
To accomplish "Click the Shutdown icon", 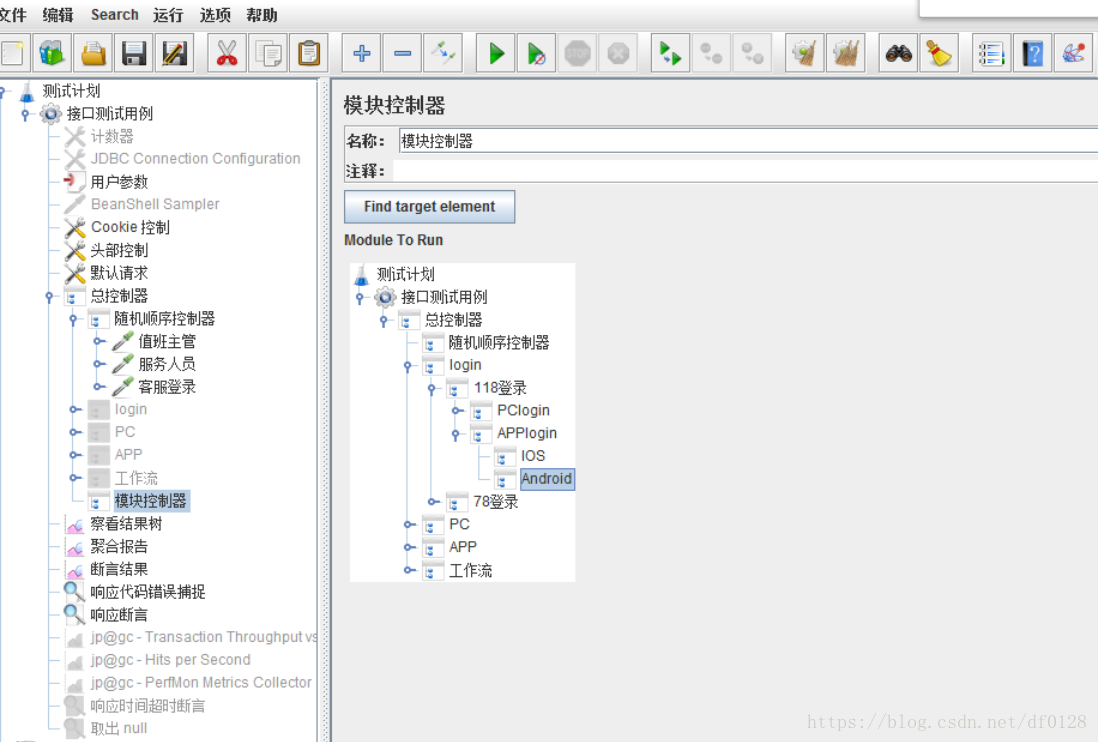I will 618,53.
